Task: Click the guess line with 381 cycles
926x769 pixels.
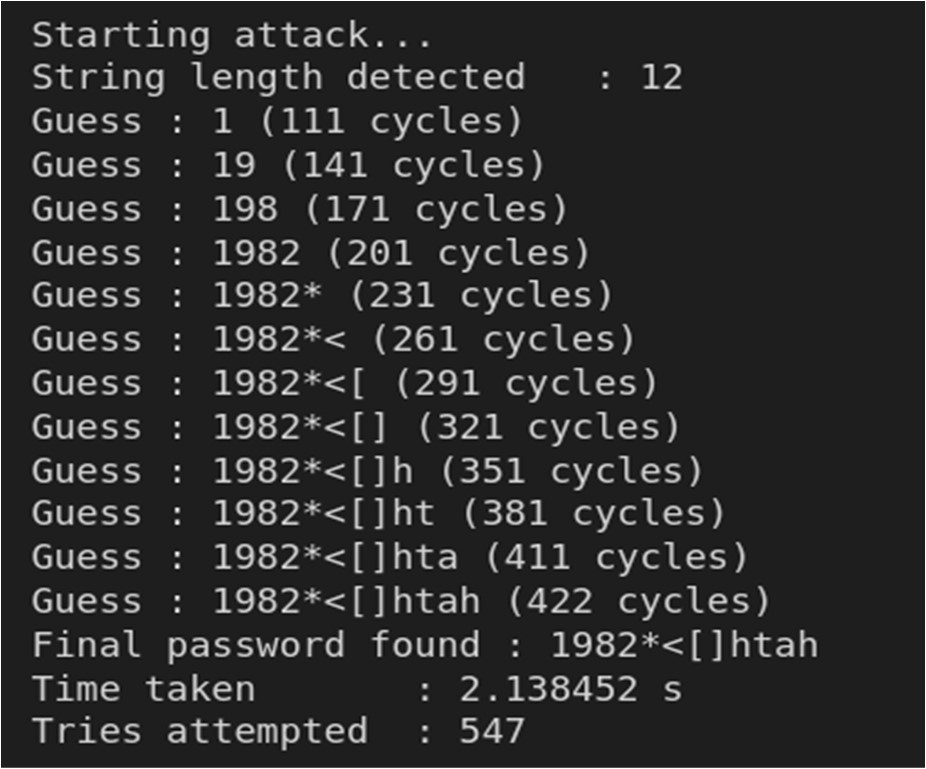Action: 378,514
